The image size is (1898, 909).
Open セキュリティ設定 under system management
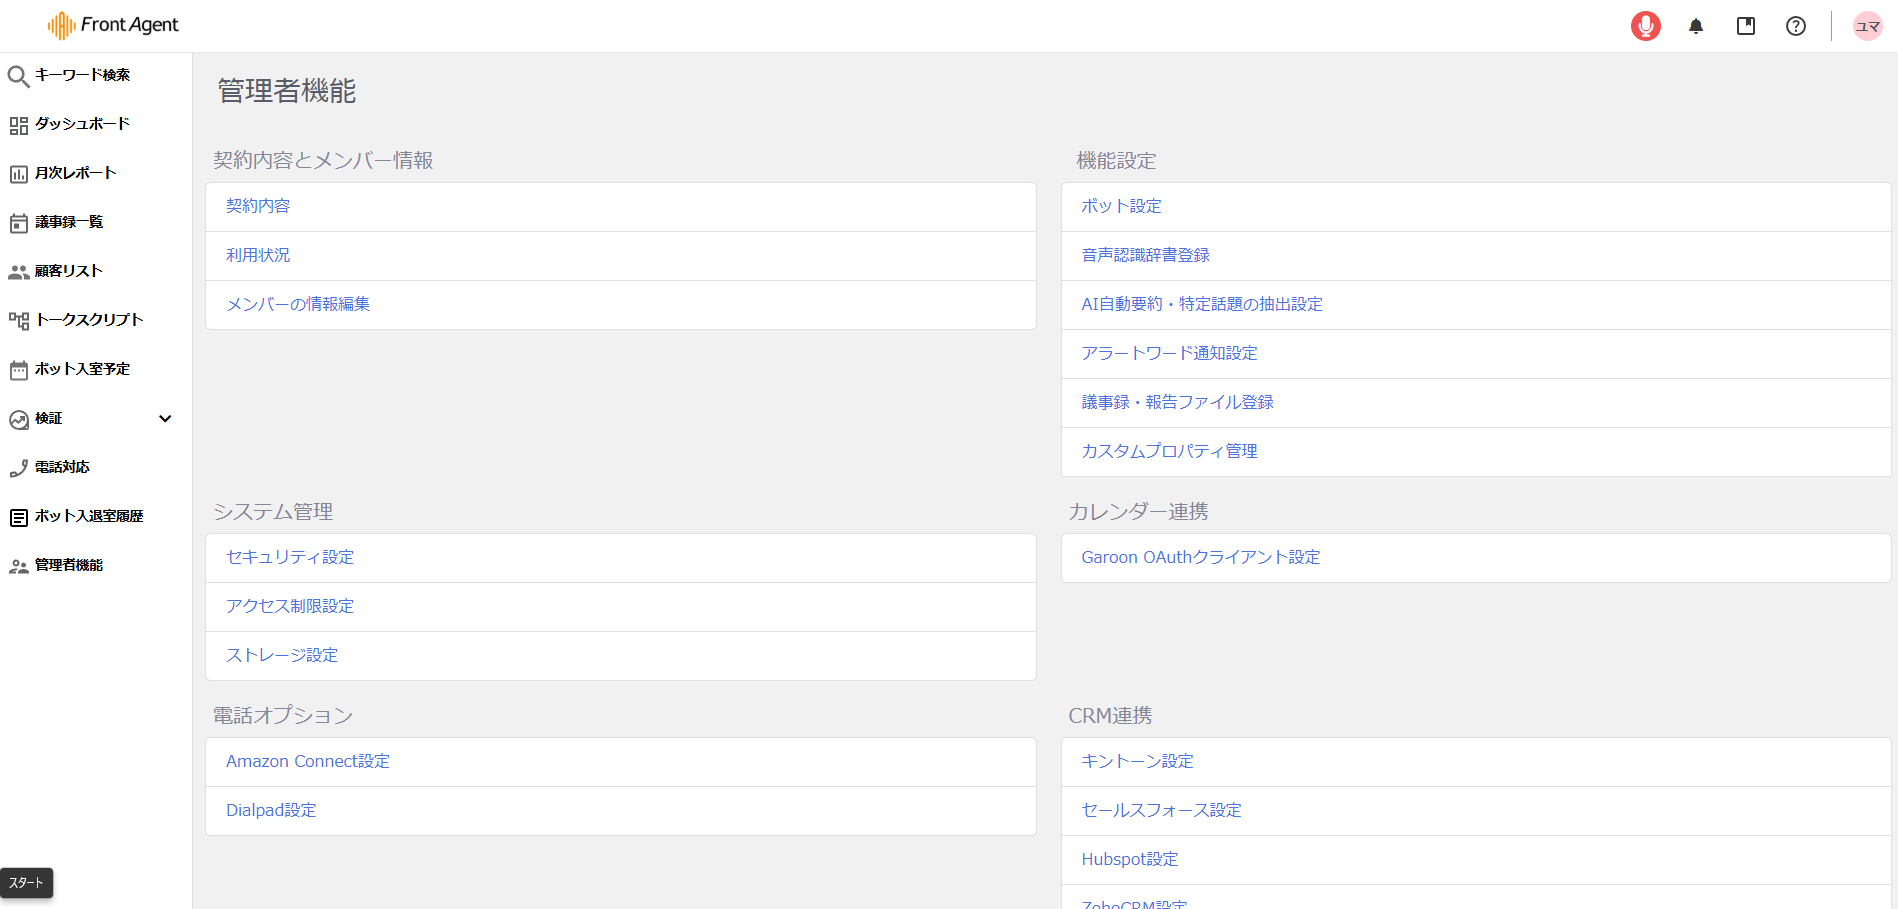(290, 557)
